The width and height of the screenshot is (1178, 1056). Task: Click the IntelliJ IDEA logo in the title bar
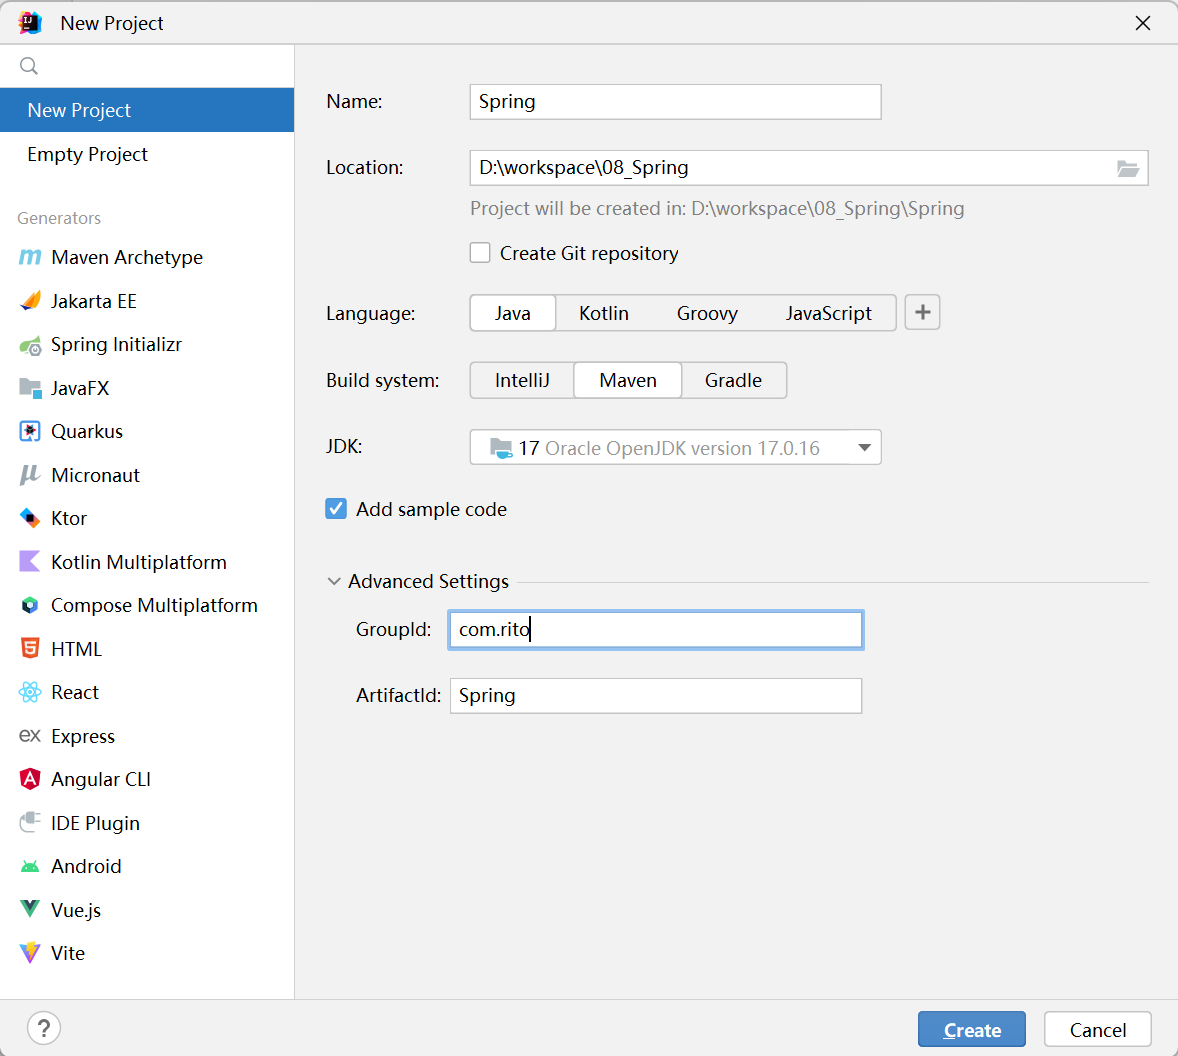tap(31, 23)
